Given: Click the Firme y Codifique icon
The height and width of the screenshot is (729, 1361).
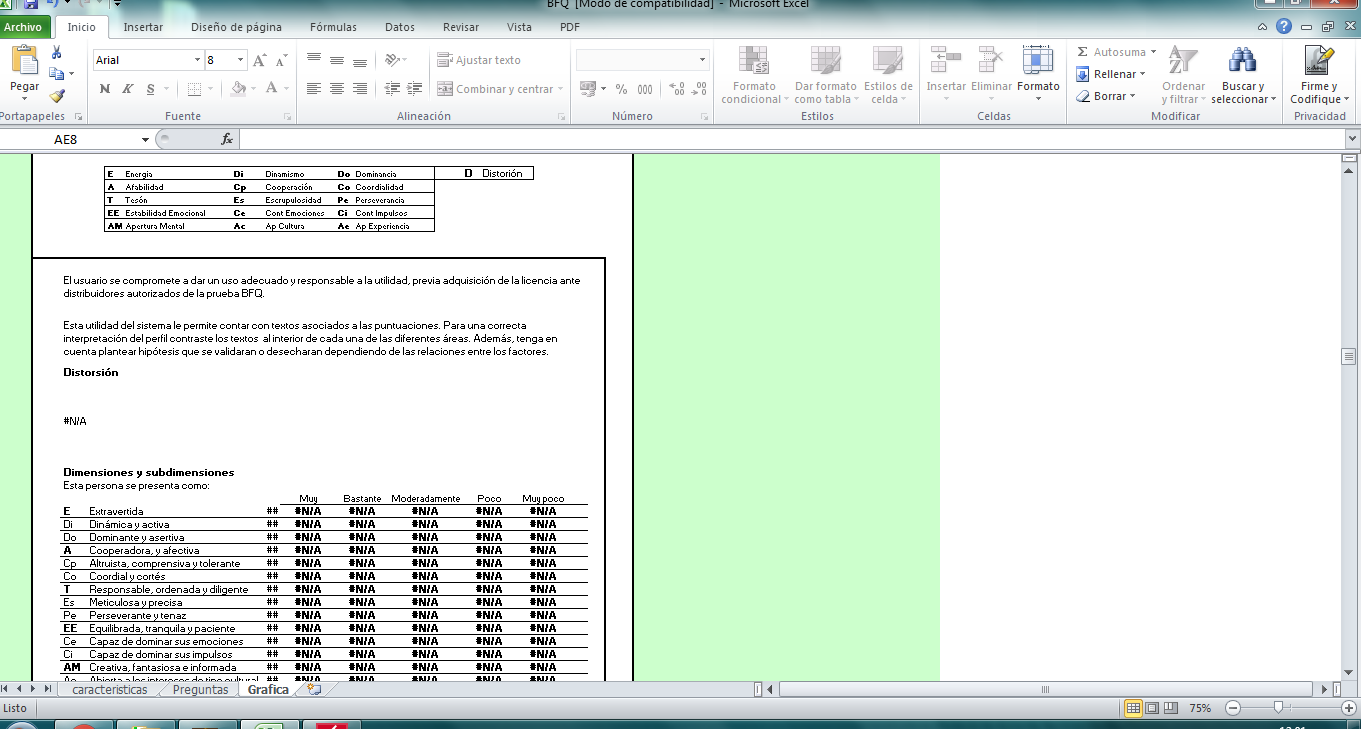Looking at the screenshot, I should (x=1320, y=62).
